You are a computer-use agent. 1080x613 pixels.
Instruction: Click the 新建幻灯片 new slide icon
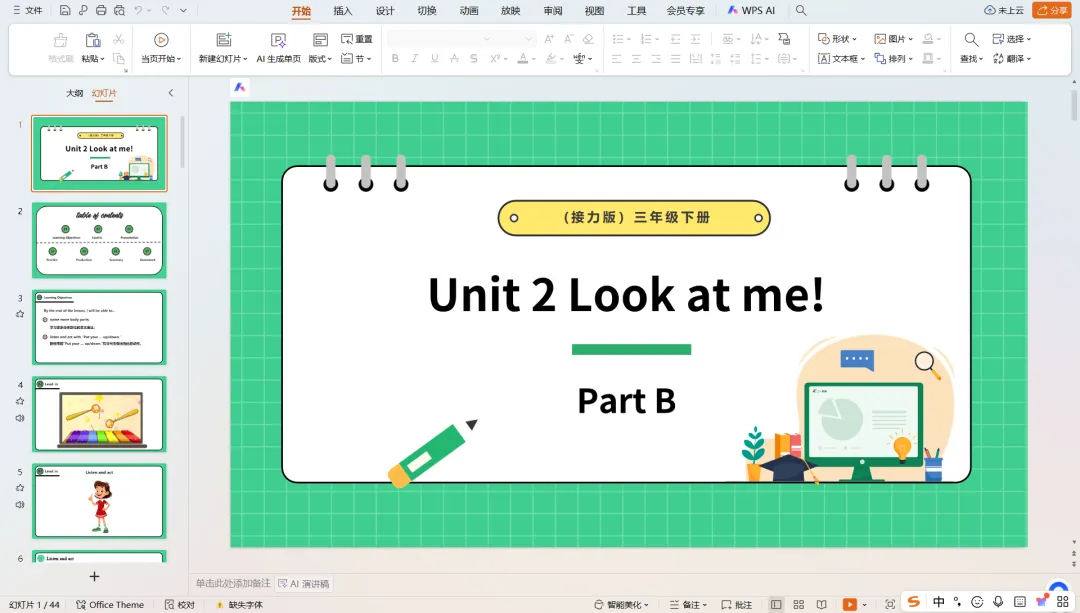[223, 40]
